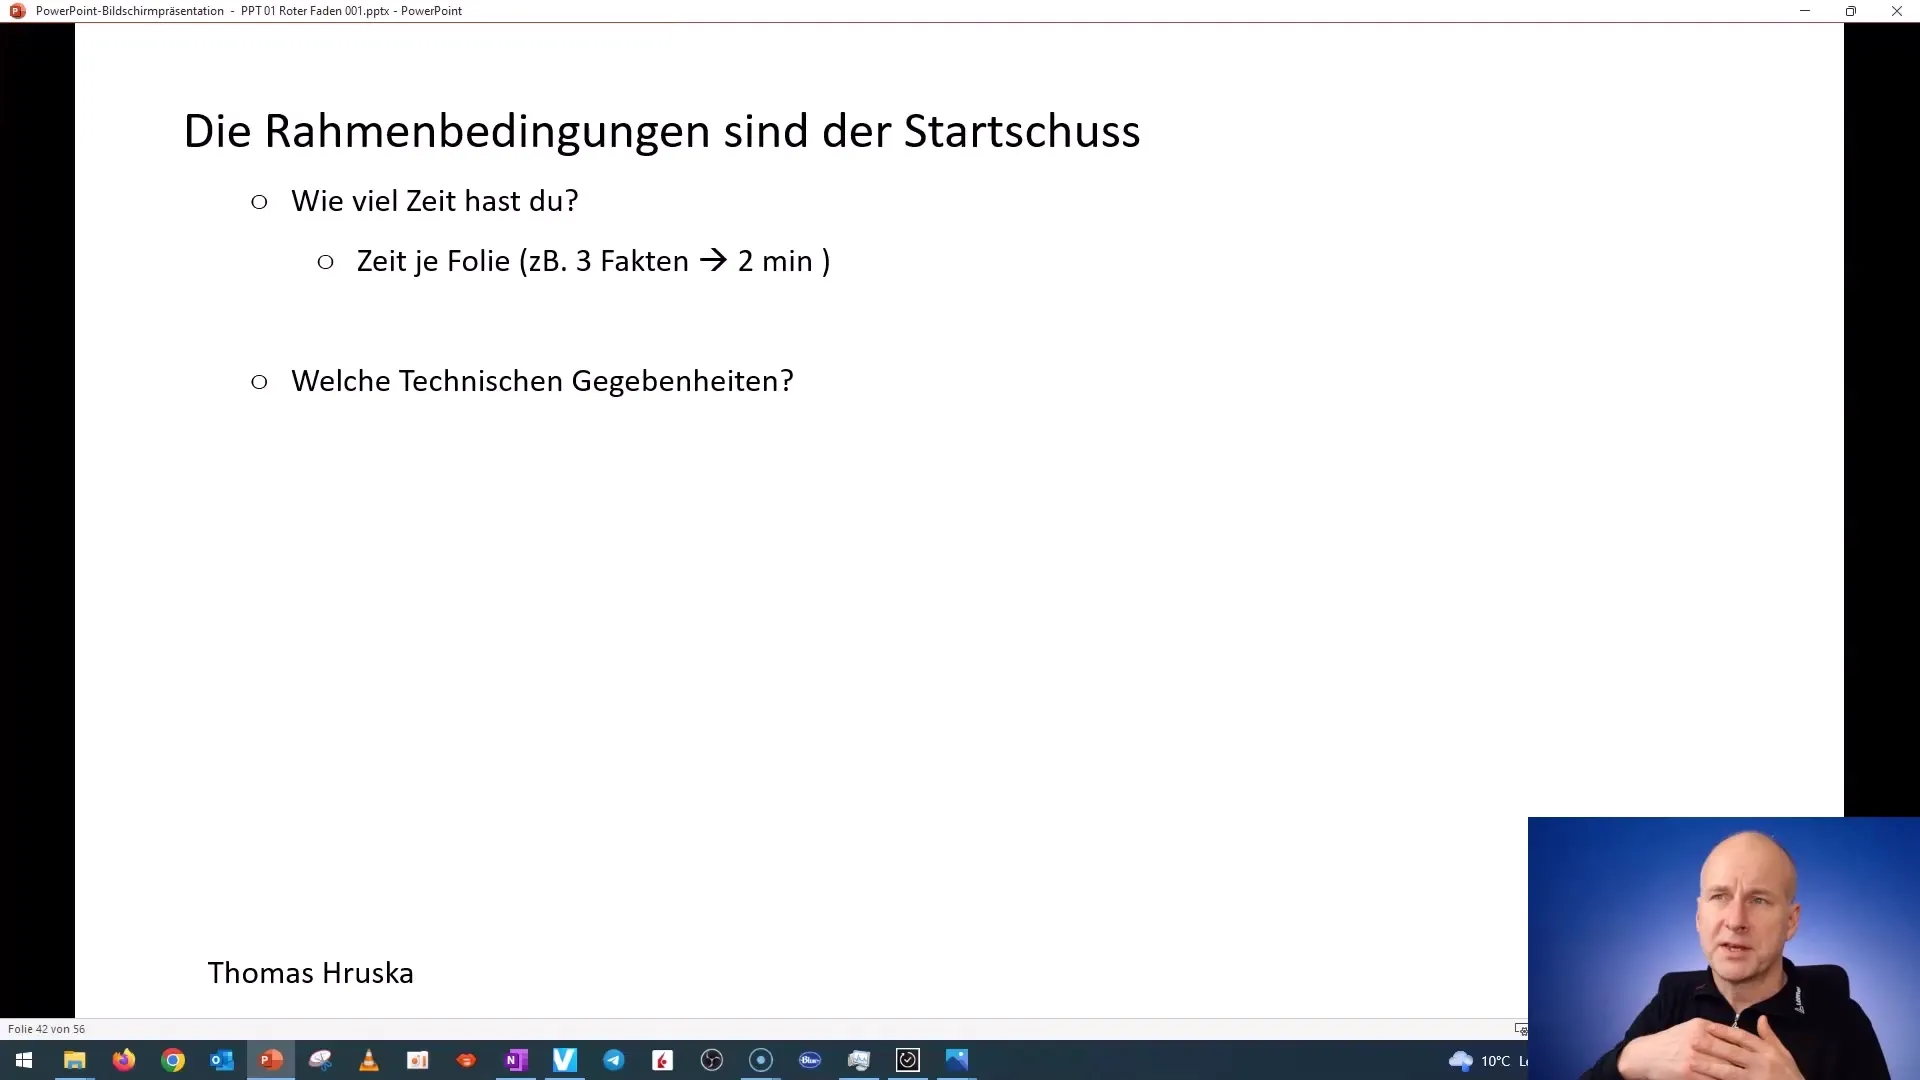Open the red PDF app taskbar icon
Viewport: 1920px width, 1080px height.
(662, 1060)
